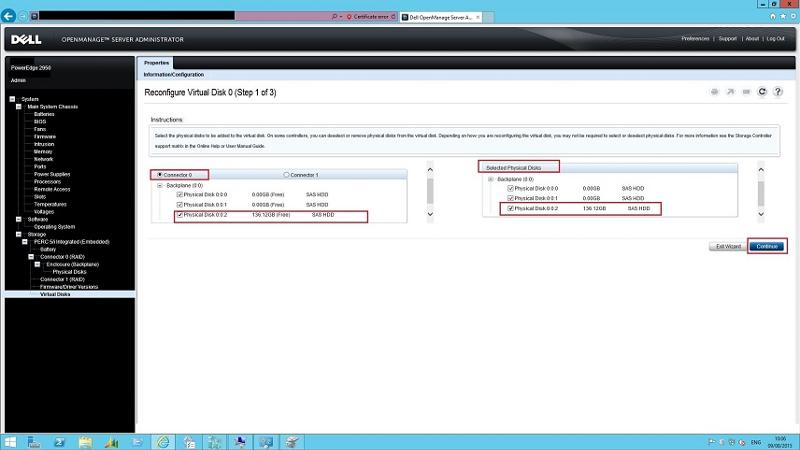Open help using the question mark icon

778,92
